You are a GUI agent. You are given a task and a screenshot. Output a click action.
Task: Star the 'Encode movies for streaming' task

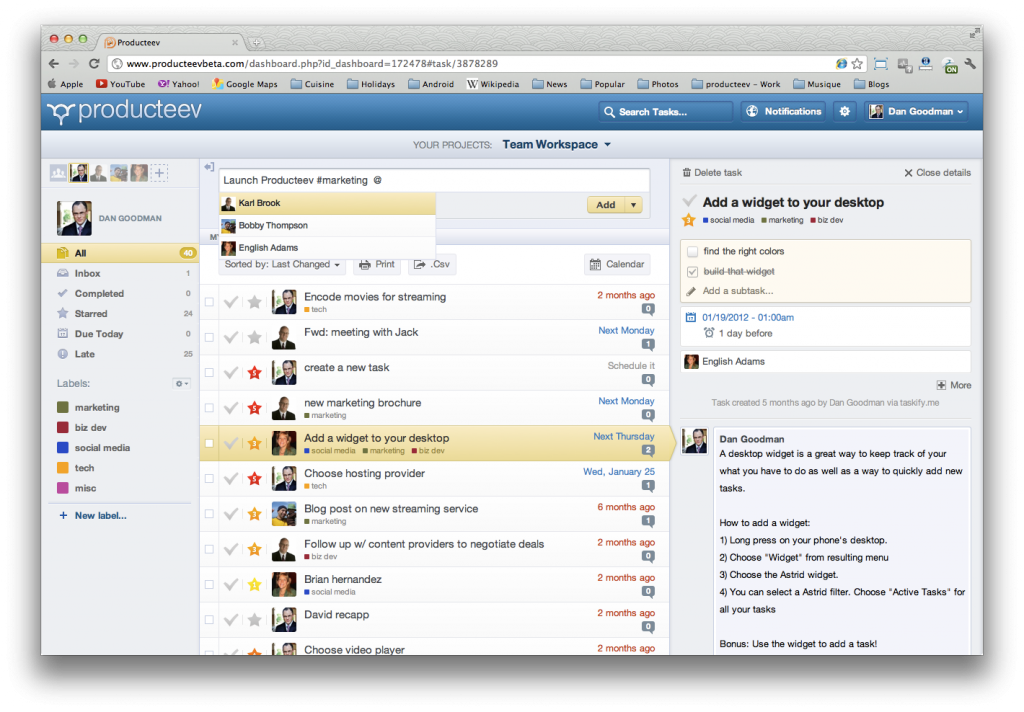tap(255, 302)
